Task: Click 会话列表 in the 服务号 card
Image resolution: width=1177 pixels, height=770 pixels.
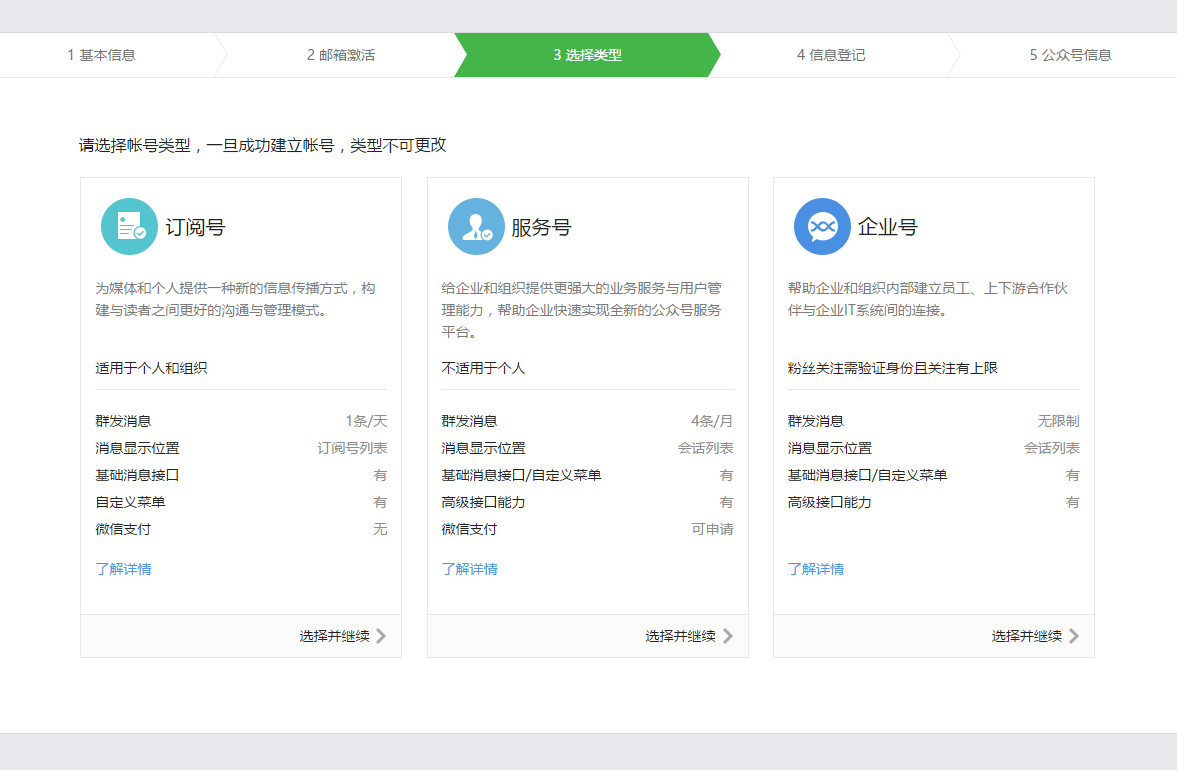Action: tap(706, 448)
